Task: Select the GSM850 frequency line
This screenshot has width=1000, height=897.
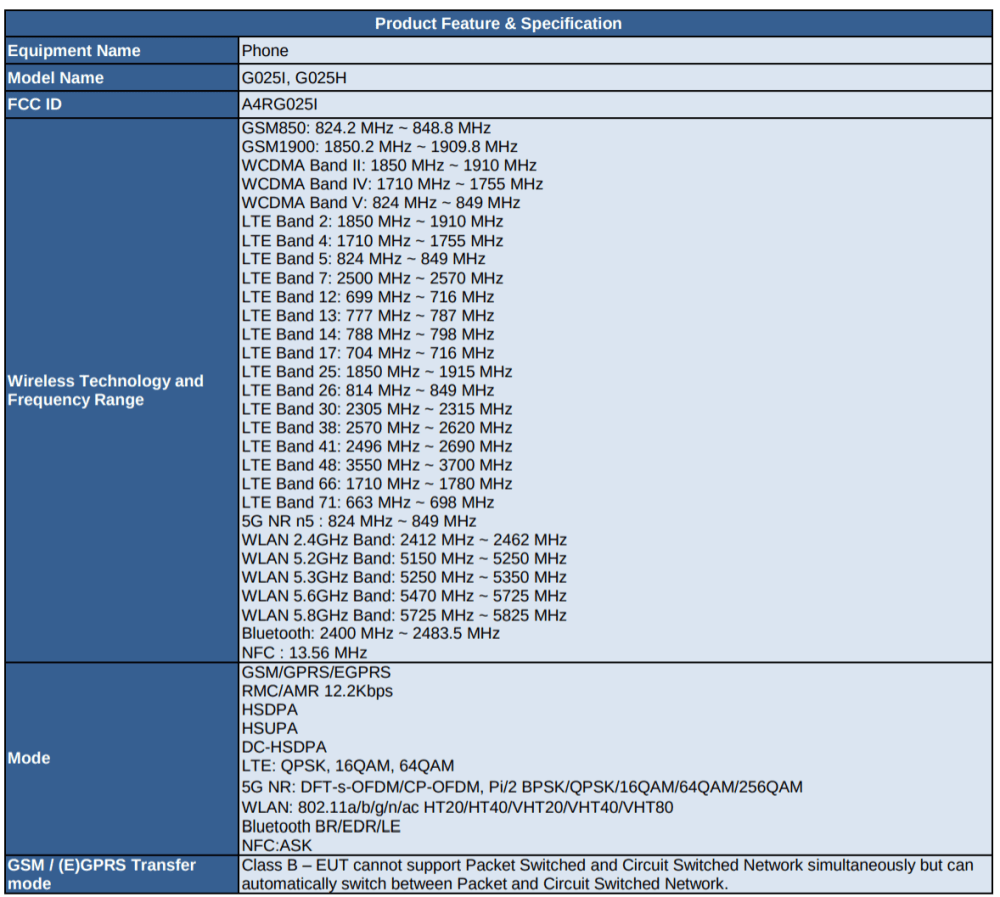Action: point(366,128)
